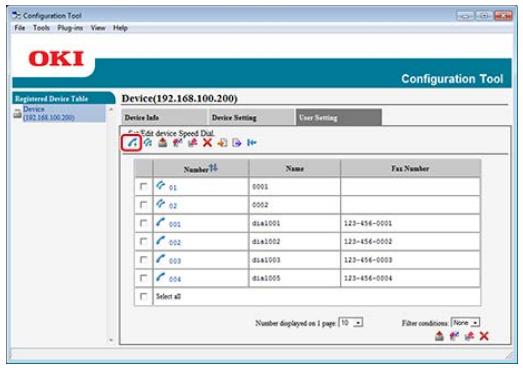The height and width of the screenshot is (368, 523).
Task: Click the Fax Number column header
Action: 410,168
